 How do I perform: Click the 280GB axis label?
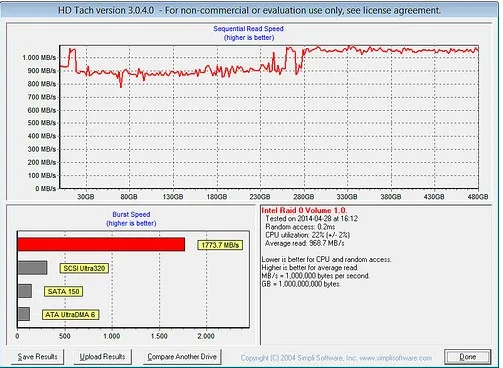coord(304,197)
